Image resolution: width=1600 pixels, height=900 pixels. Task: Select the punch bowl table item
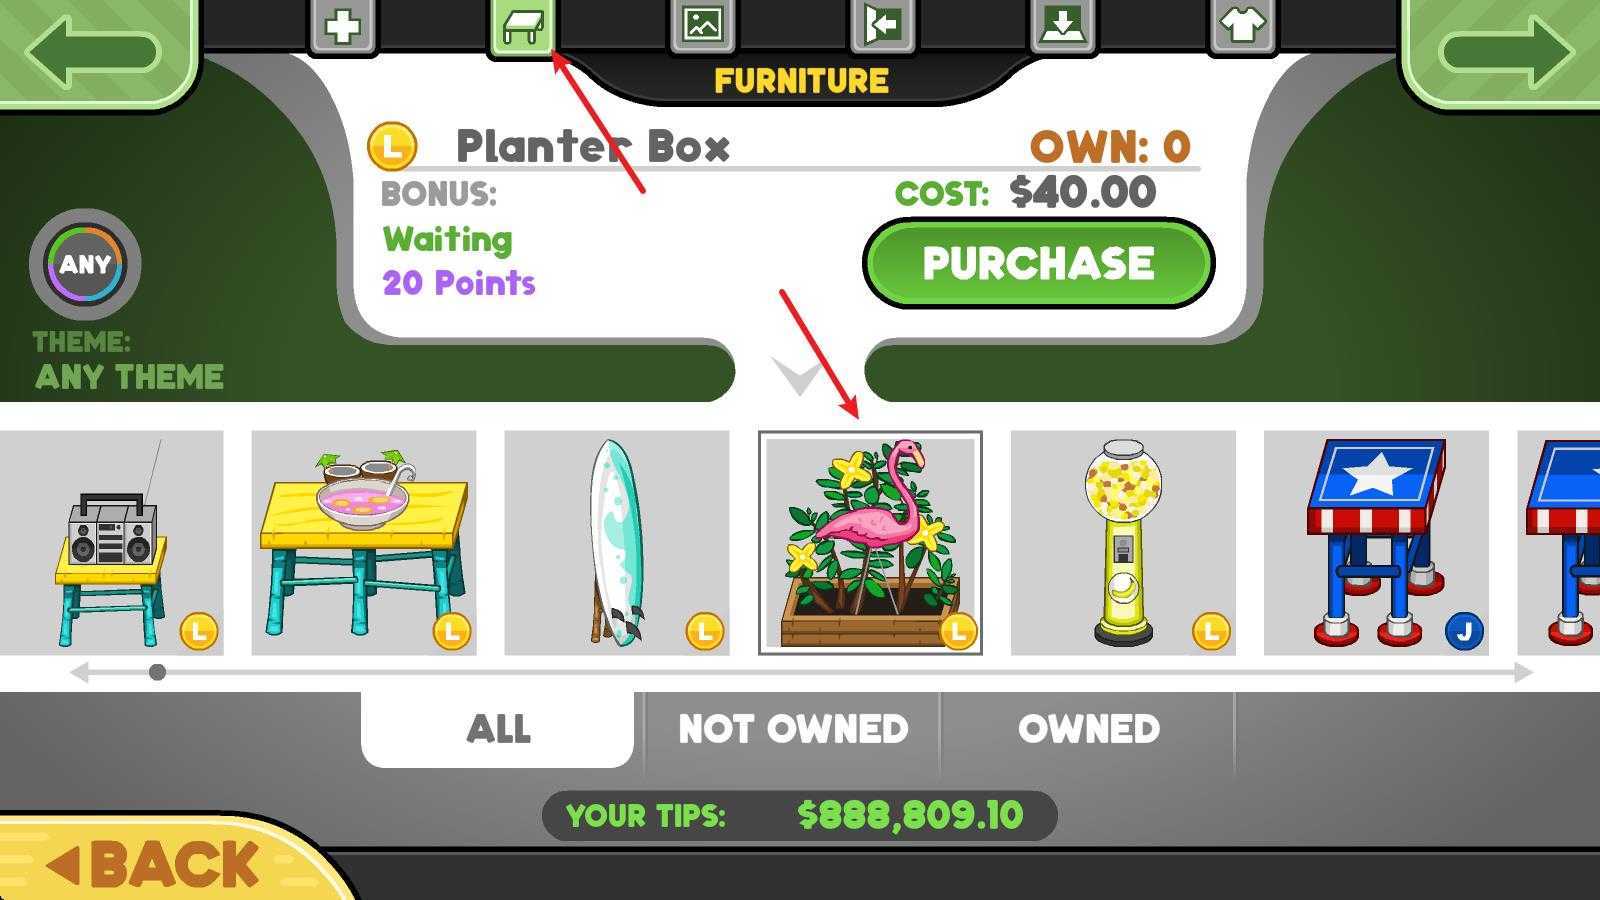click(364, 543)
